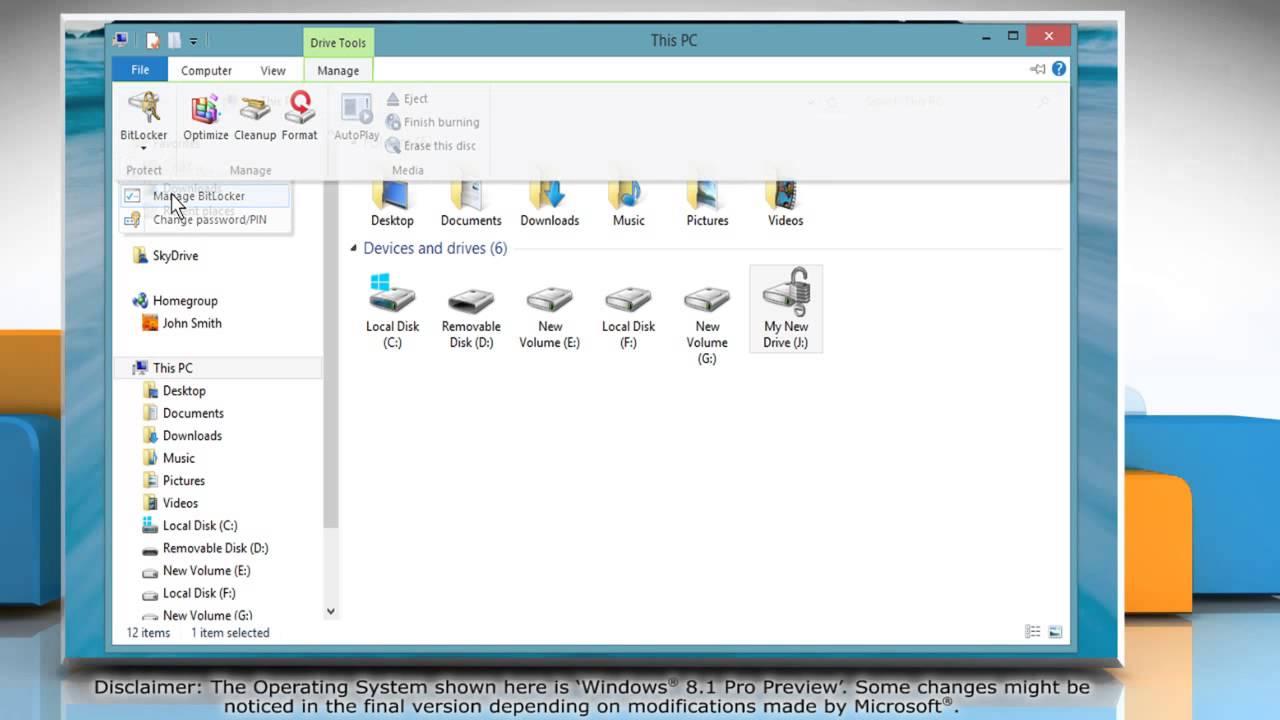Select SkyDrive in the navigation pane
The height and width of the screenshot is (720, 1280).
point(175,256)
